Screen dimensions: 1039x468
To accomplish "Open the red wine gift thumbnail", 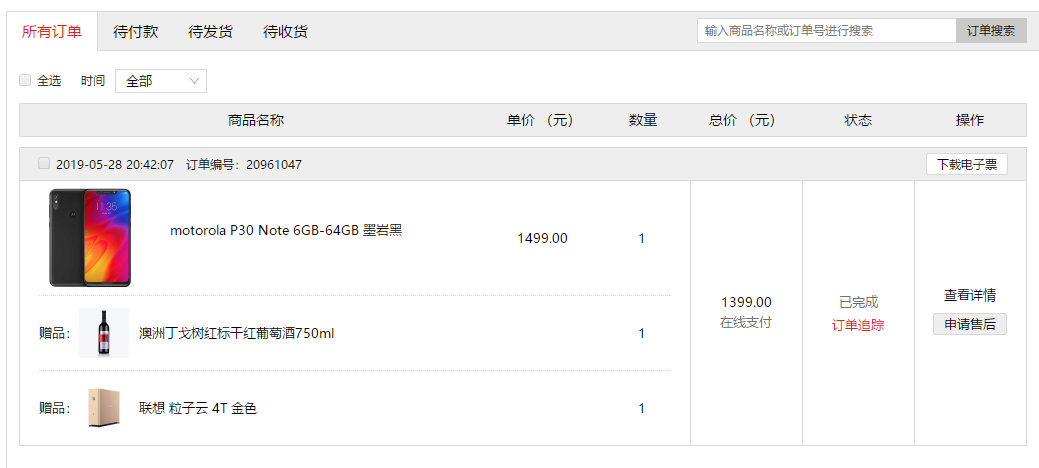I will click(104, 333).
